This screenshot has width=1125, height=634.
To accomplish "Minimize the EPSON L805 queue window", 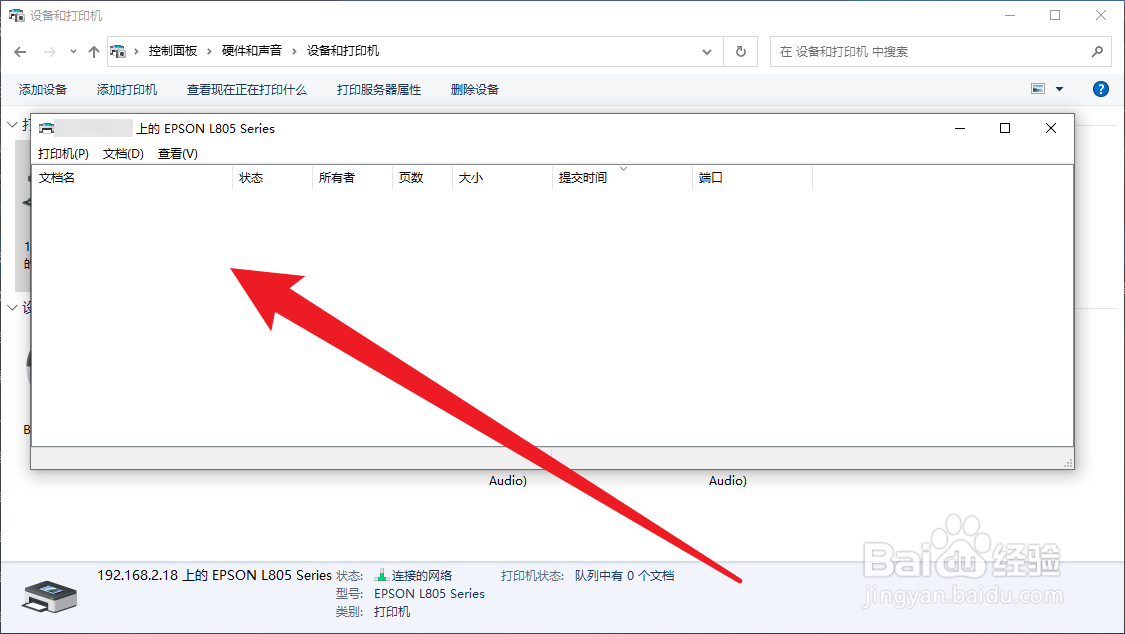I will [x=960, y=128].
